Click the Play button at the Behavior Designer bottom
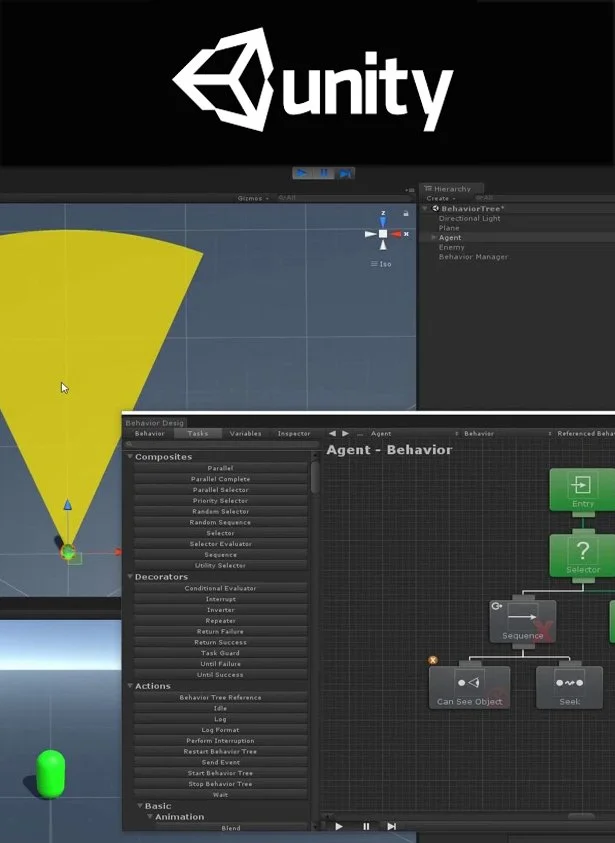The image size is (615, 843). click(x=339, y=826)
